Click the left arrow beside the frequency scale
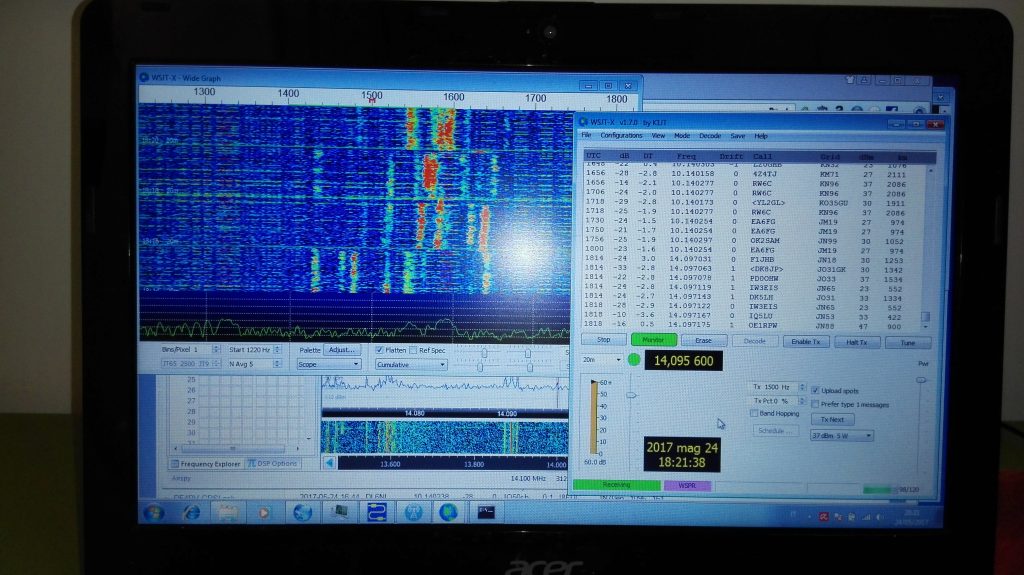Screen dimensions: 1024x575 pos(329,463)
